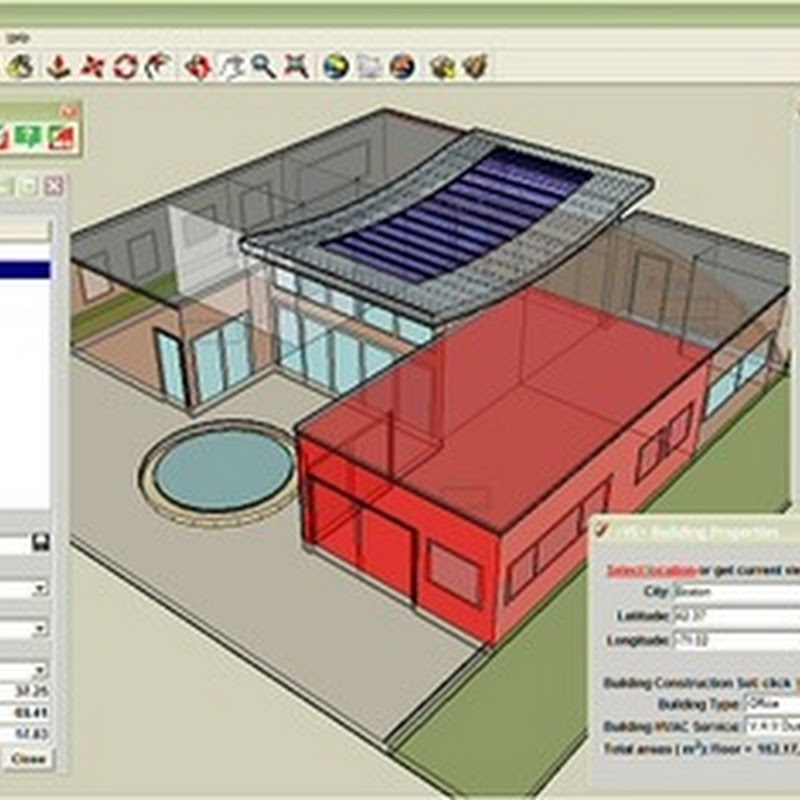Screen dimensions: 800x800
Task: Click the Get Models icon
Action: point(442,66)
